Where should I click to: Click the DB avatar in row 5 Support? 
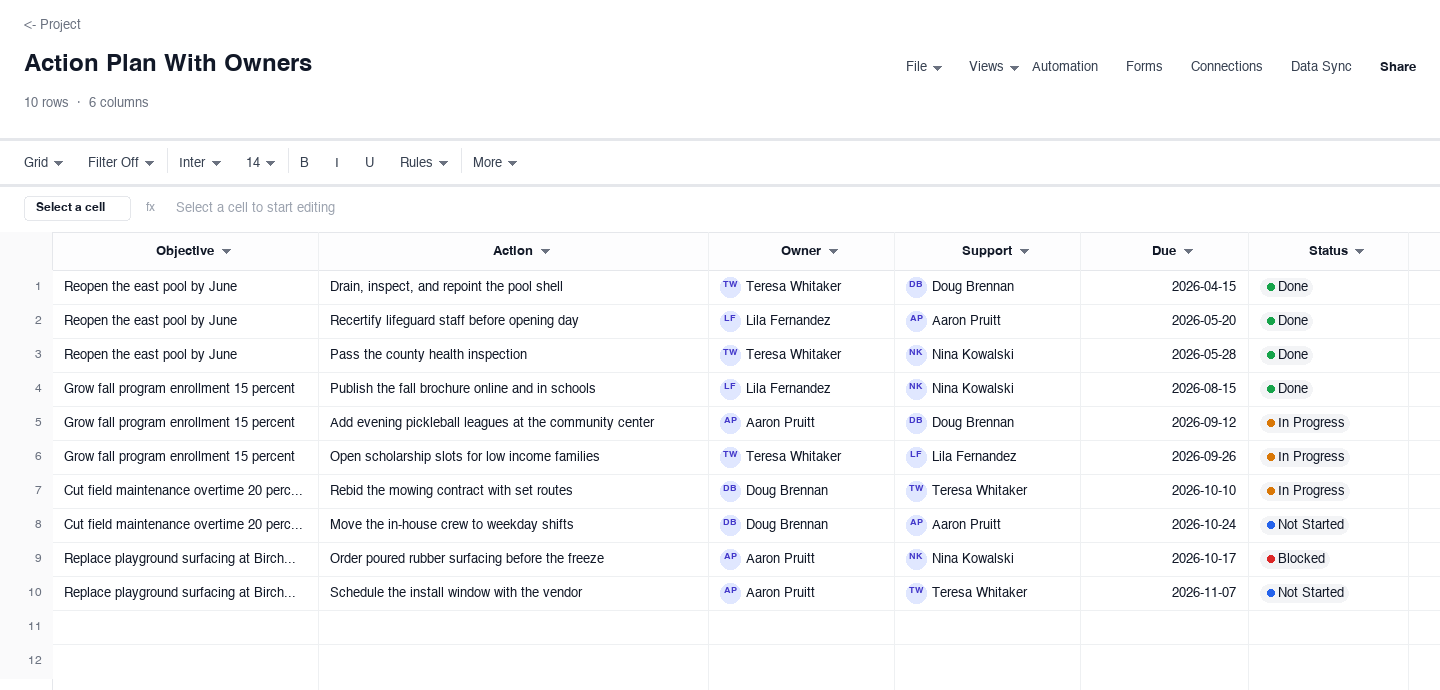[916, 422]
